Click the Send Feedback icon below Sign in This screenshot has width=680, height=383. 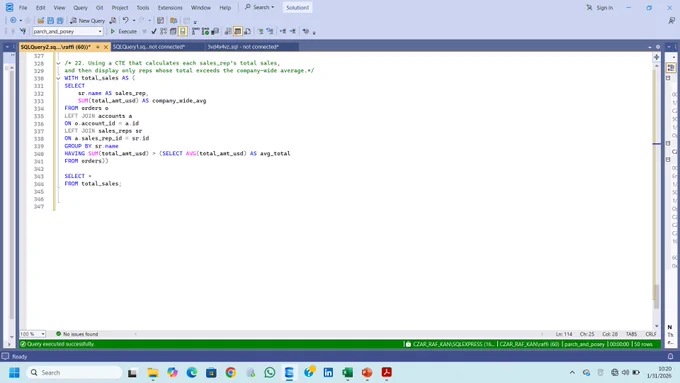(x=671, y=20)
